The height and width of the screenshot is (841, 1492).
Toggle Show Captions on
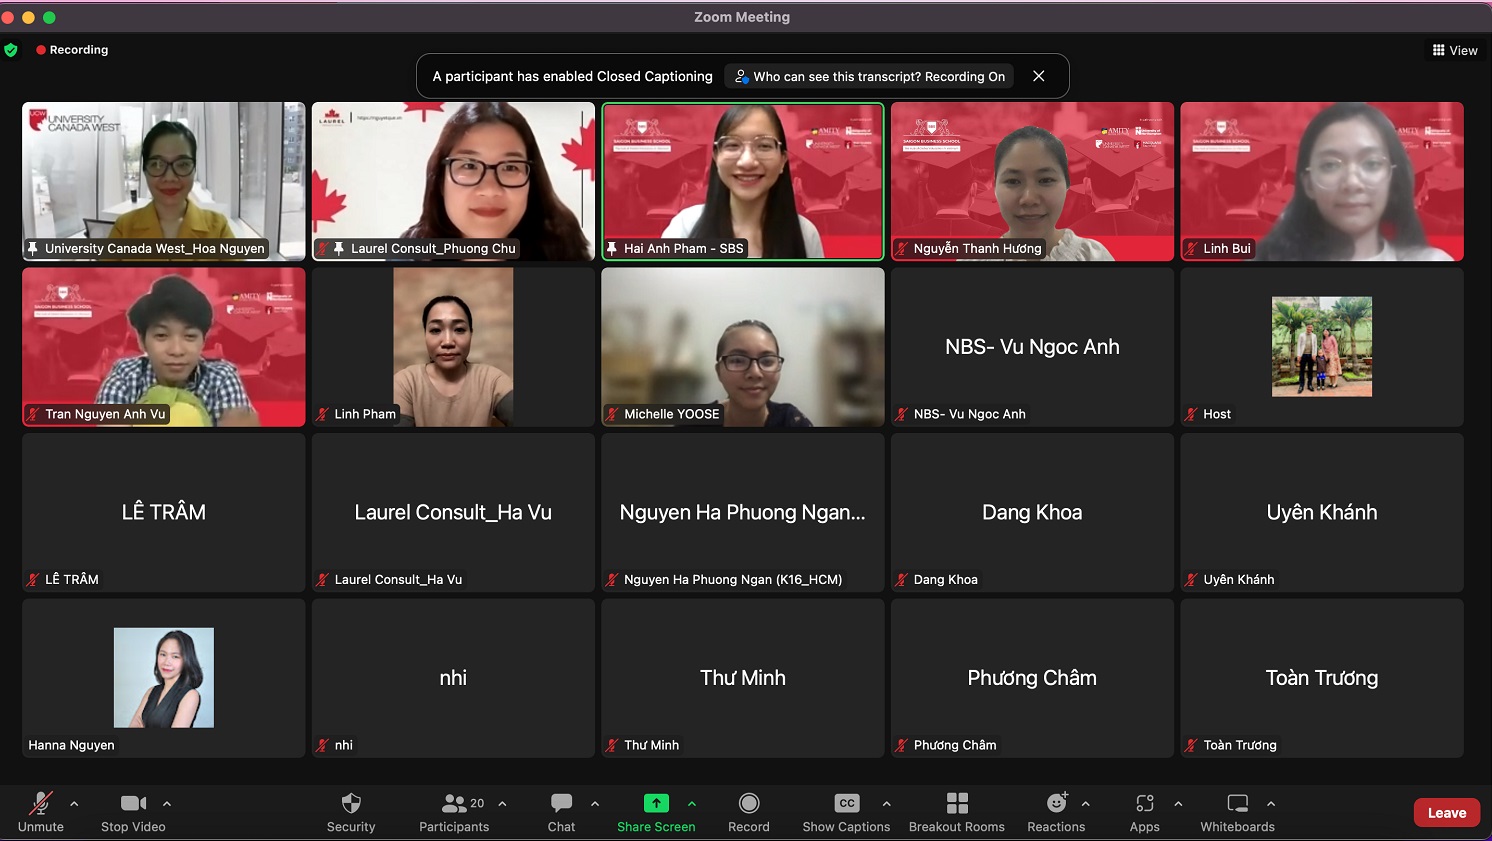[x=846, y=812]
